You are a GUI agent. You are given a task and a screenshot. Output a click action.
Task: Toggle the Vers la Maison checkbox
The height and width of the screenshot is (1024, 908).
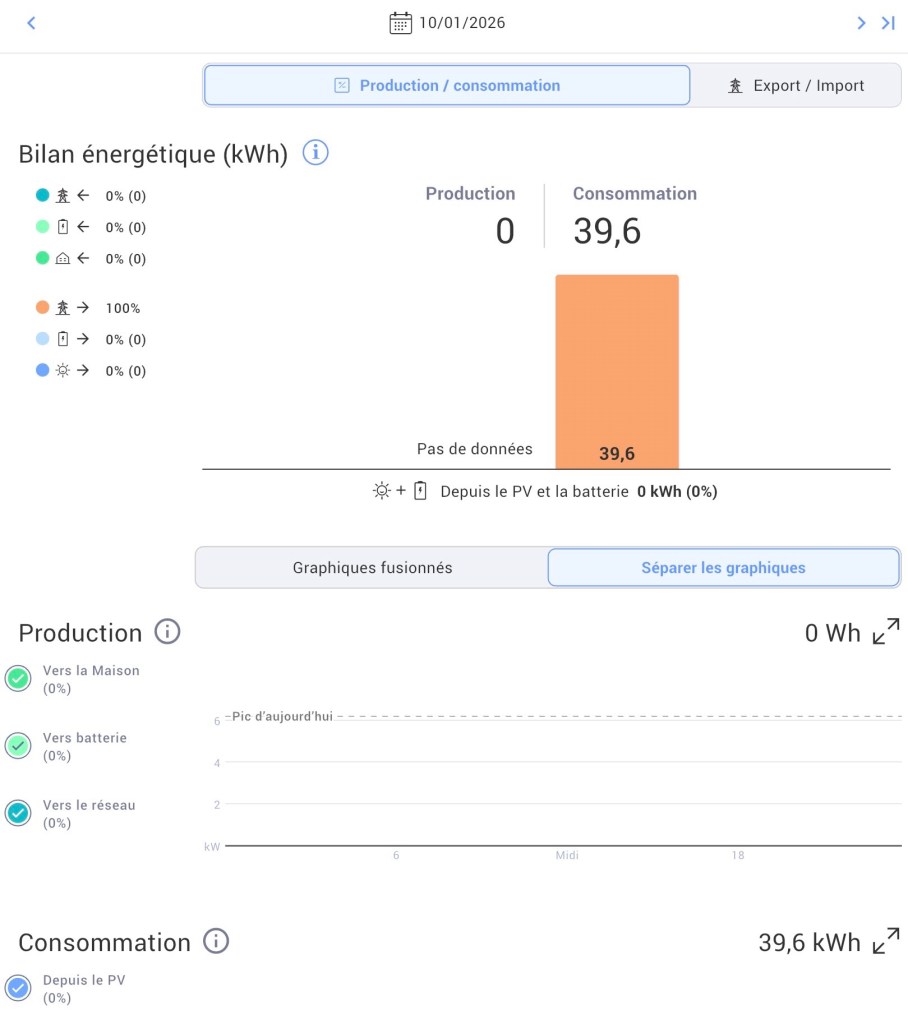tap(18, 679)
